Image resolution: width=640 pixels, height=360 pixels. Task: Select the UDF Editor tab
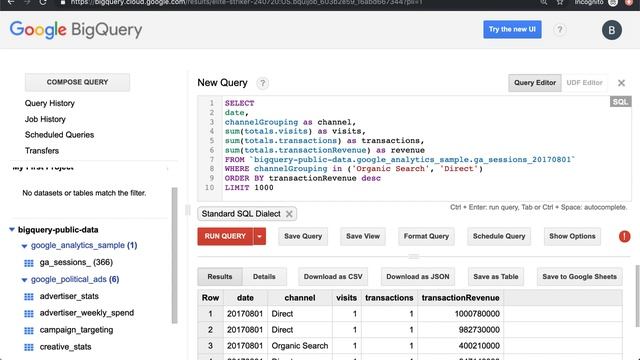(x=584, y=83)
